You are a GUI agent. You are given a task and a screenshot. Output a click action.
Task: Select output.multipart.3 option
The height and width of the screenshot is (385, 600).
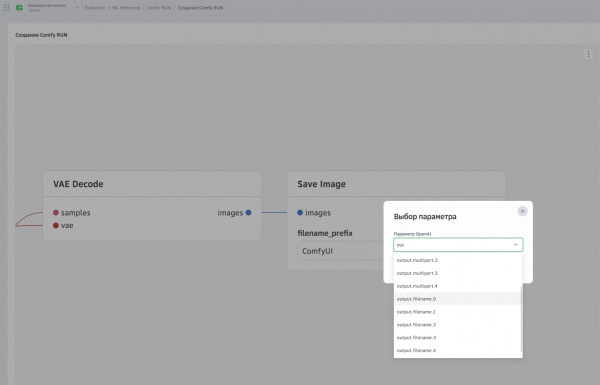(458, 273)
